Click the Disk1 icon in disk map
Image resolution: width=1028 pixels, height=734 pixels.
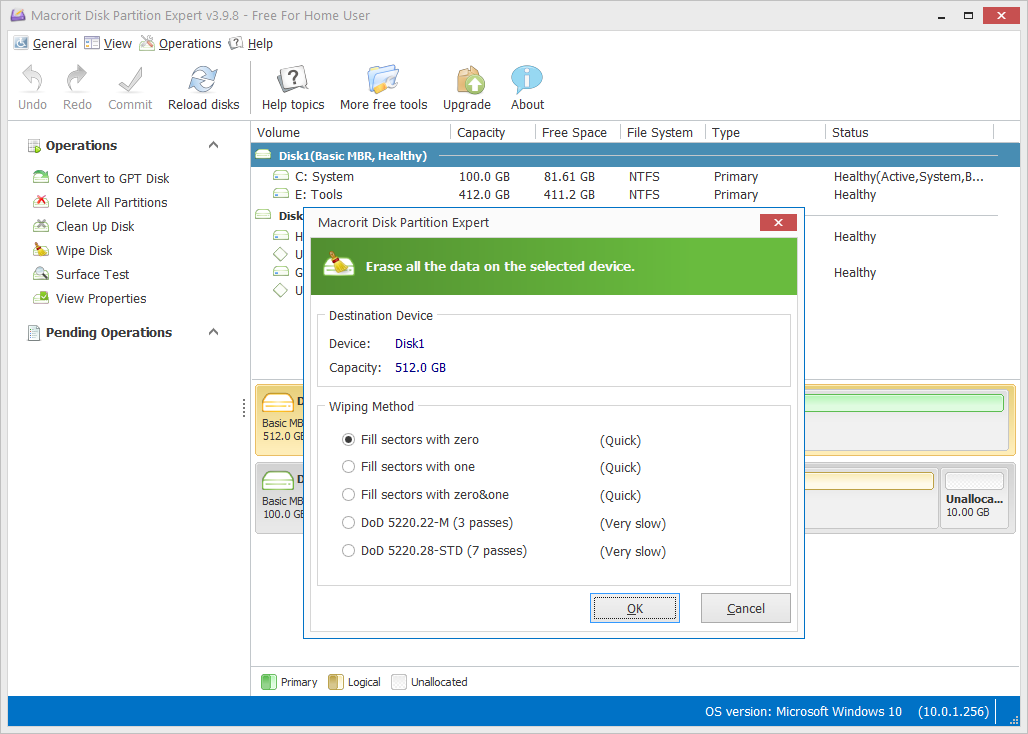277,402
